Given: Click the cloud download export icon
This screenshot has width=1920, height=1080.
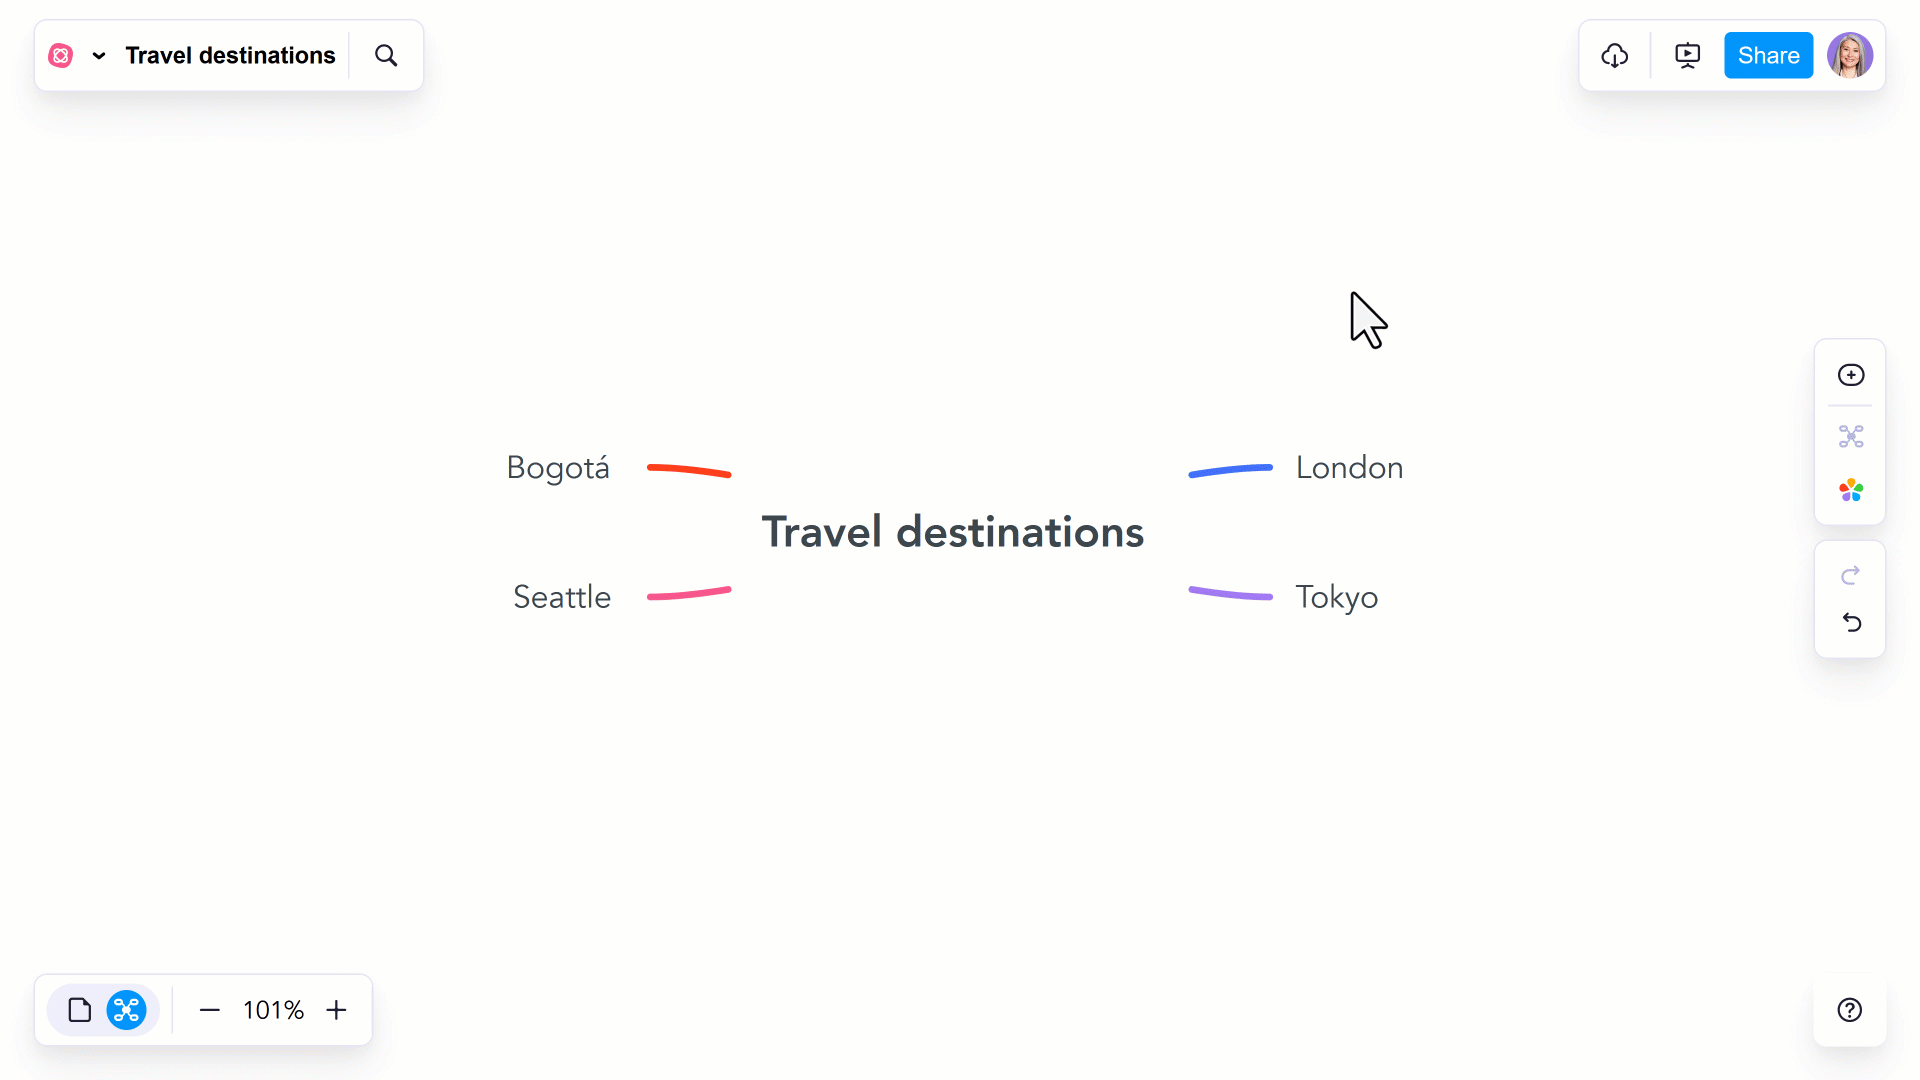Looking at the screenshot, I should tap(1615, 56).
